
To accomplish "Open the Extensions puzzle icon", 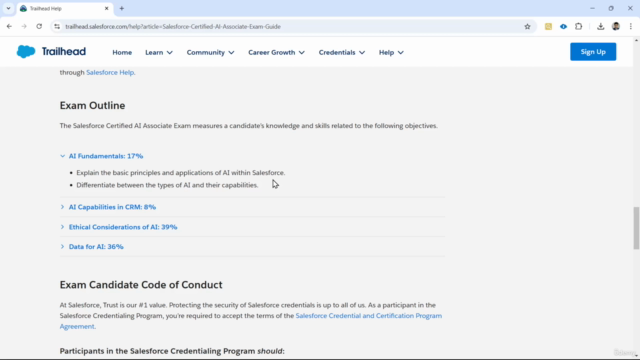I will coord(578,27).
